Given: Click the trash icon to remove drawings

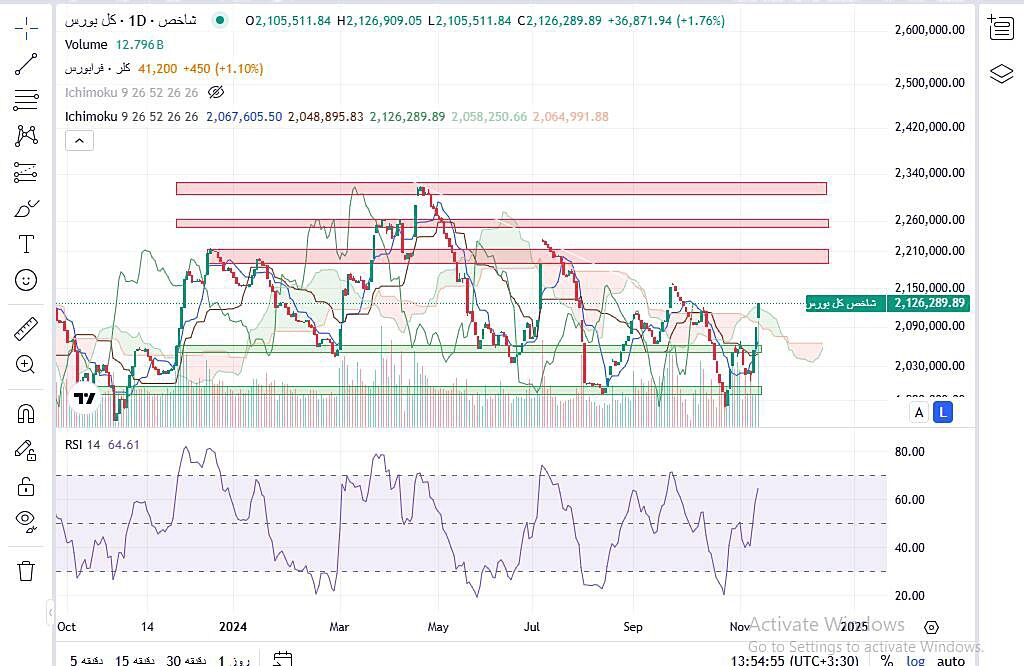Looking at the screenshot, I should click(26, 571).
